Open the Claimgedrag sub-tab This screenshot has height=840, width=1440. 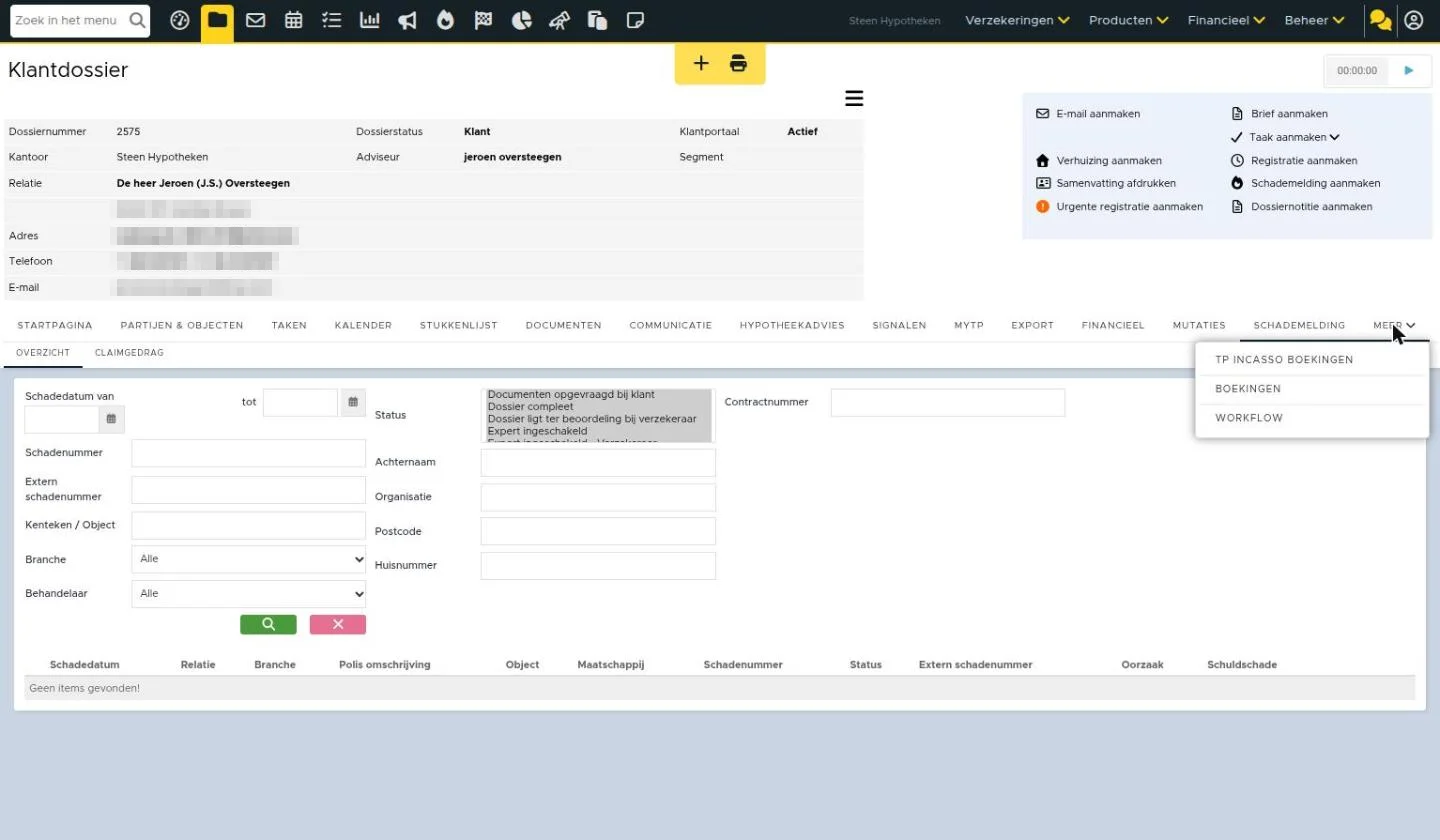click(x=129, y=353)
